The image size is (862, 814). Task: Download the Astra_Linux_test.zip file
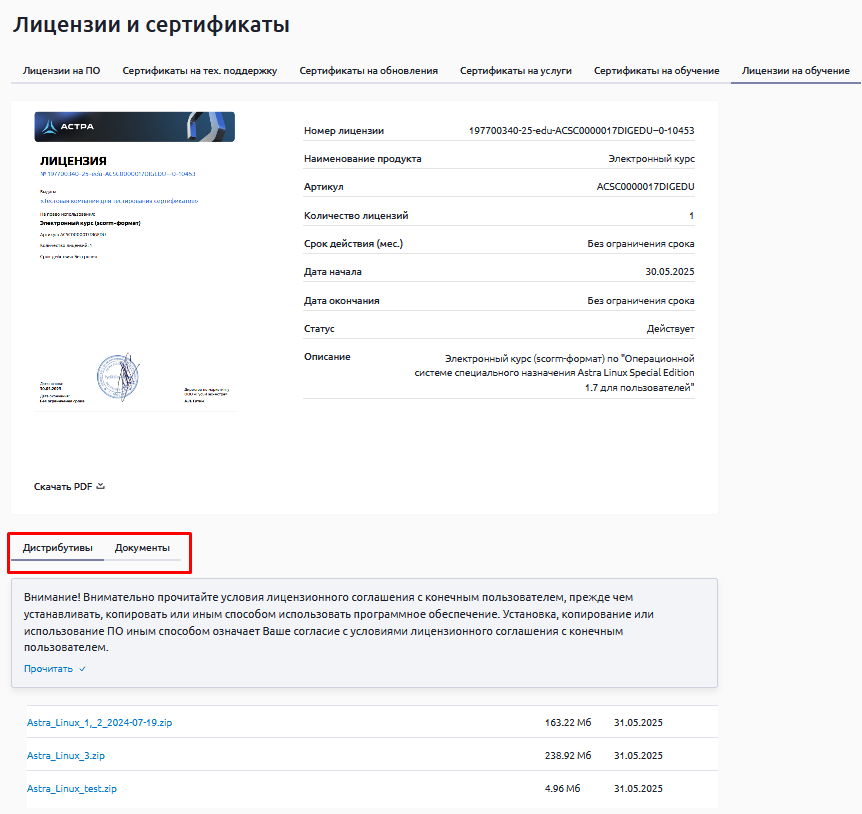pos(72,789)
